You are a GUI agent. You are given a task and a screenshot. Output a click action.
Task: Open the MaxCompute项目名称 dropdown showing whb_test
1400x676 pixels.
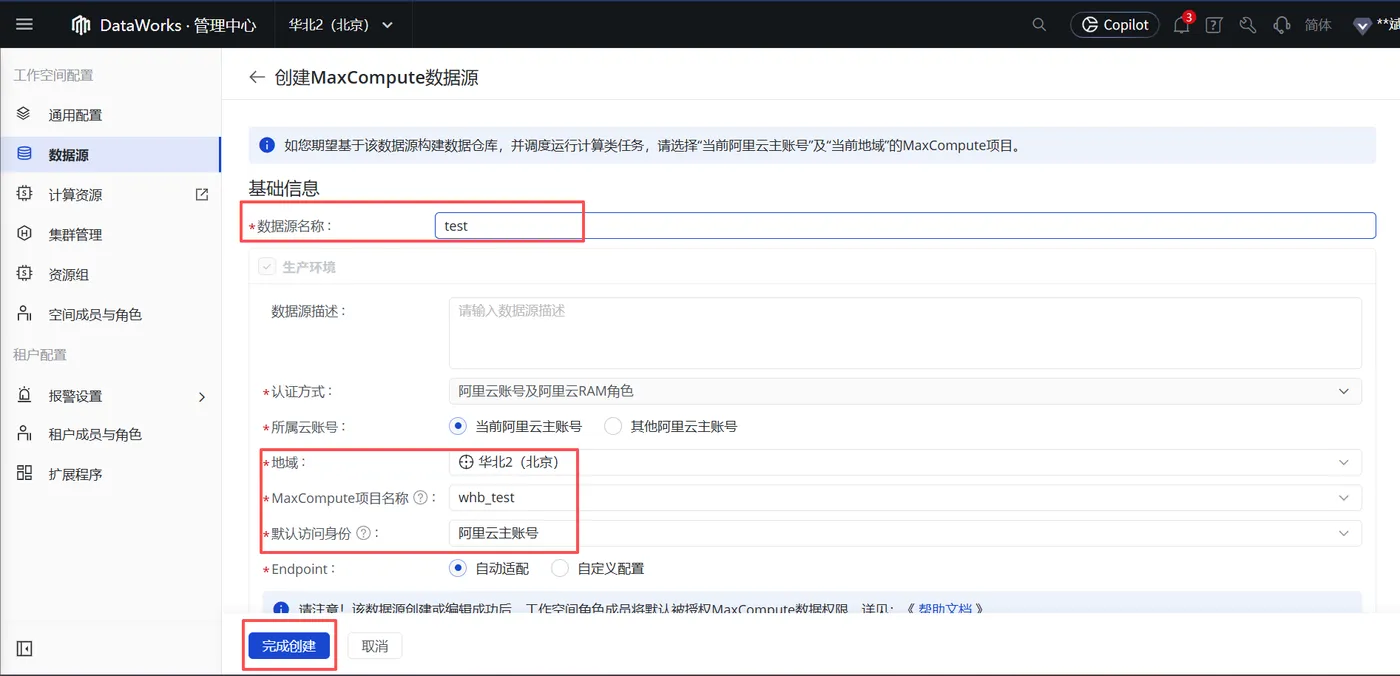(x=905, y=497)
